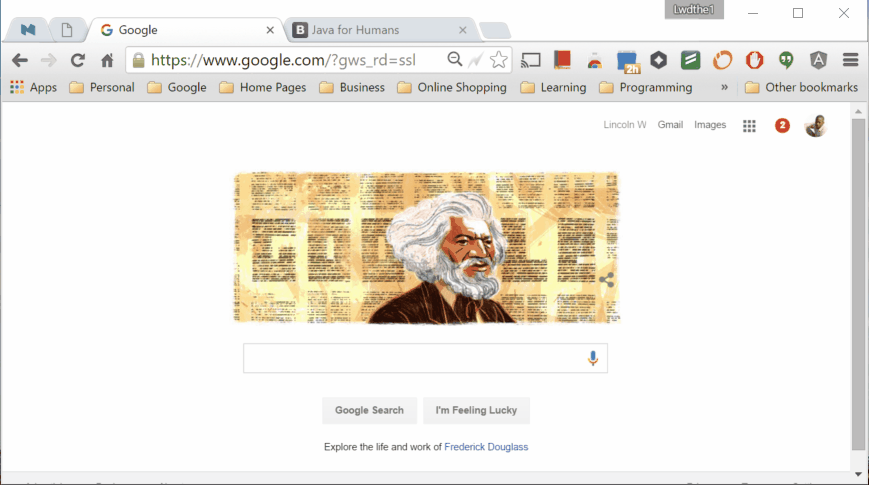The height and width of the screenshot is (485, 869).
Task: Go to the home page via house icon
Action: (x=107, y=60)
